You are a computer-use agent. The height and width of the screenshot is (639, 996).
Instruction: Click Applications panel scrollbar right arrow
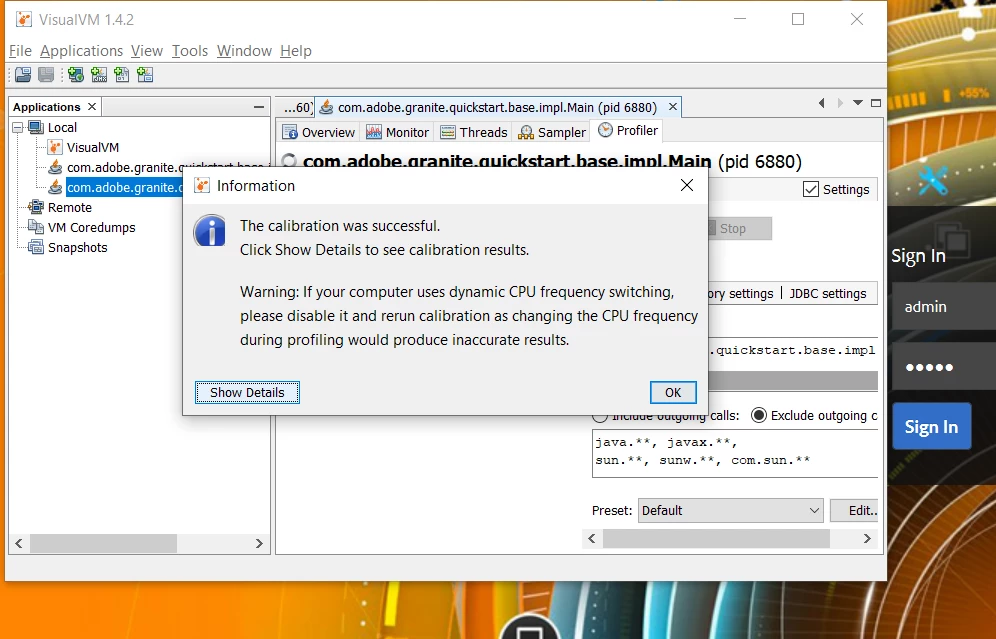click(259, 544)
